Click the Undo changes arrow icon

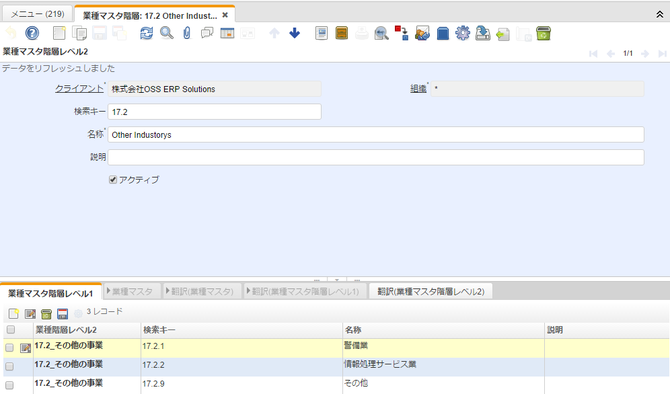11,33
